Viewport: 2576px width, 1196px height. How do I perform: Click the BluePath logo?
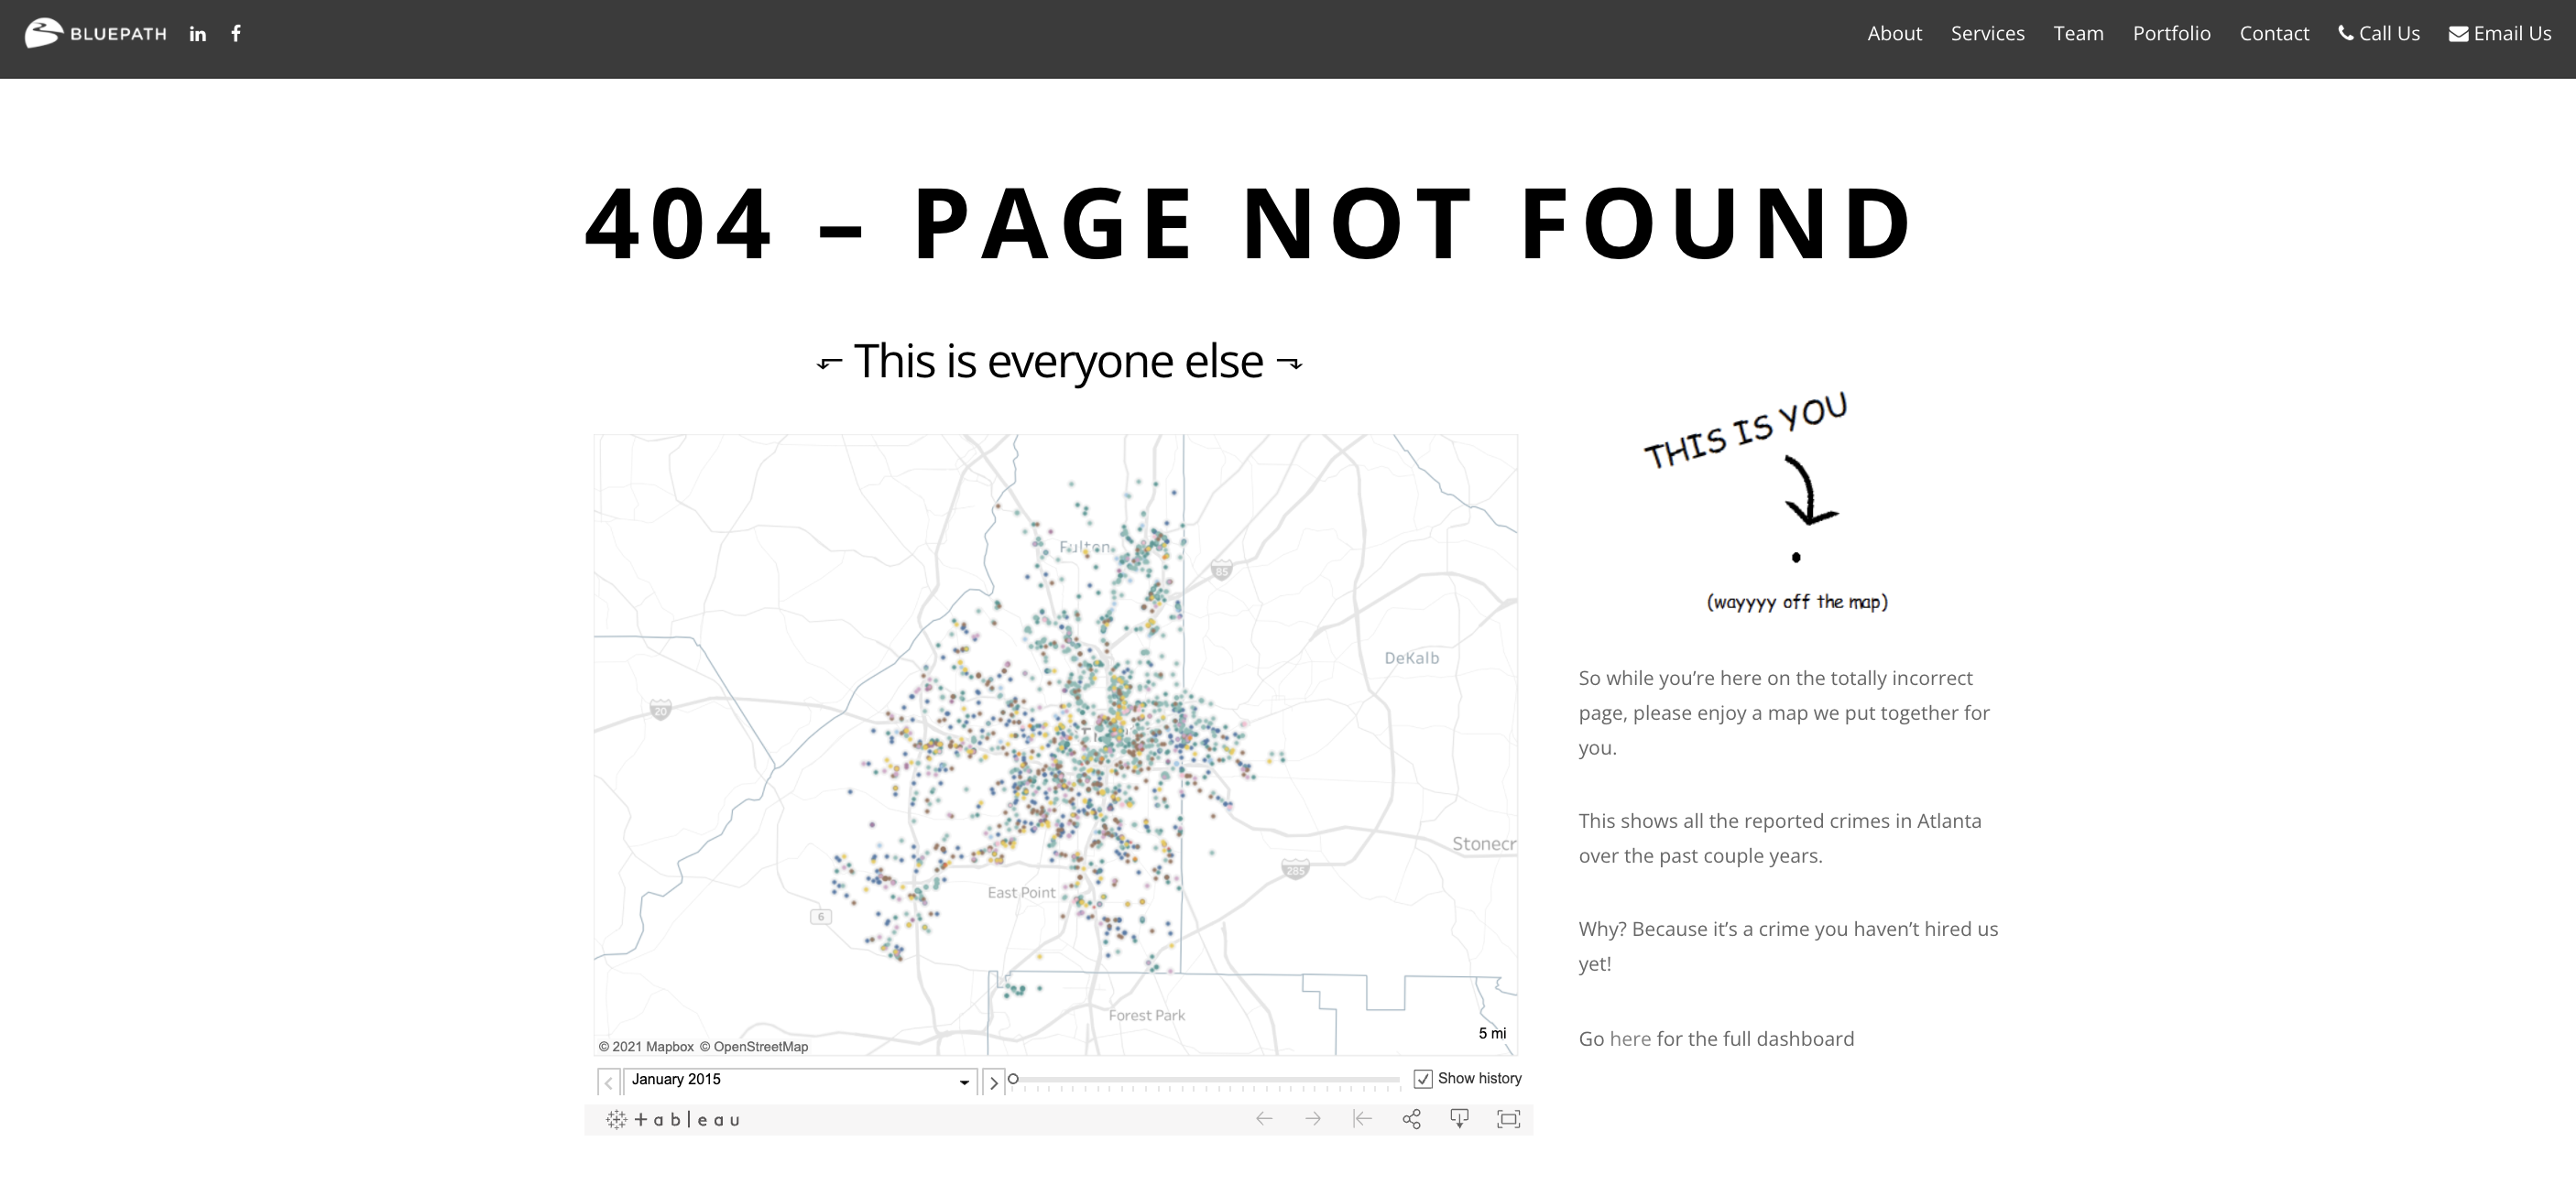pos(96,33)
